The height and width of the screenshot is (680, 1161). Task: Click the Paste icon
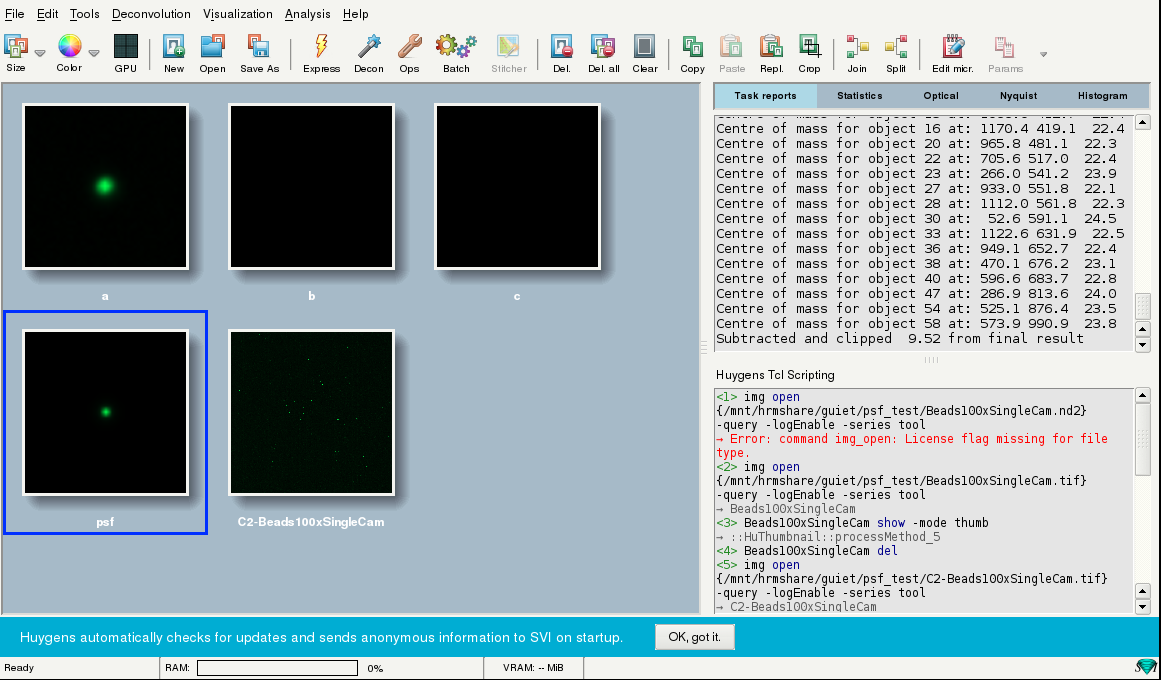pyautogui.click(x=732, y=47)
